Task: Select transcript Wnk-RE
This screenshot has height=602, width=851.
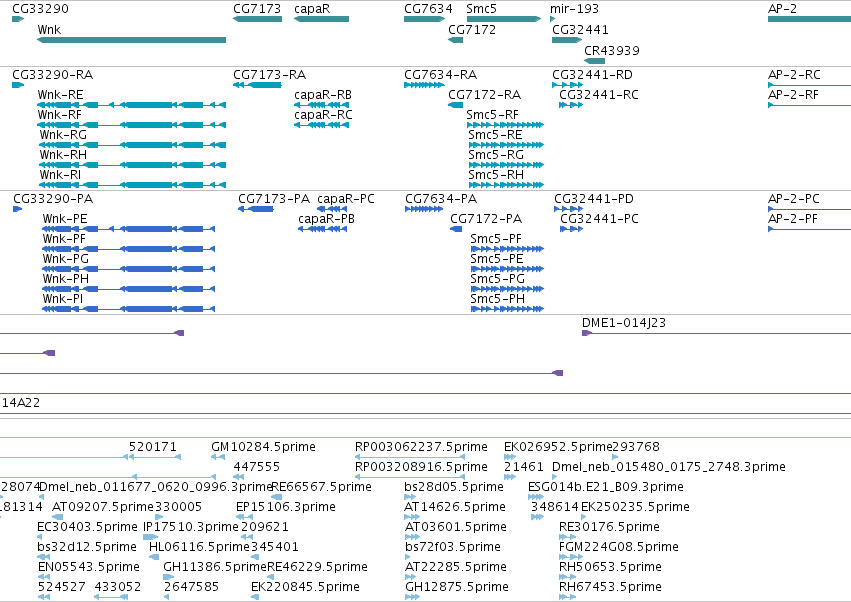Action: (131, 105)
